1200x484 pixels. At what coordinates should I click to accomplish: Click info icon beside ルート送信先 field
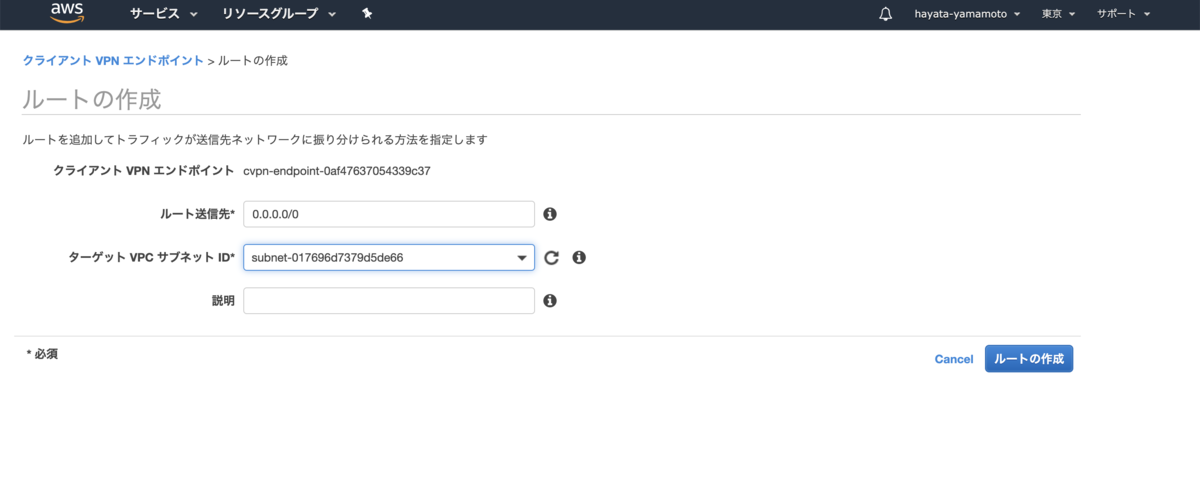(x=550, y=214)
